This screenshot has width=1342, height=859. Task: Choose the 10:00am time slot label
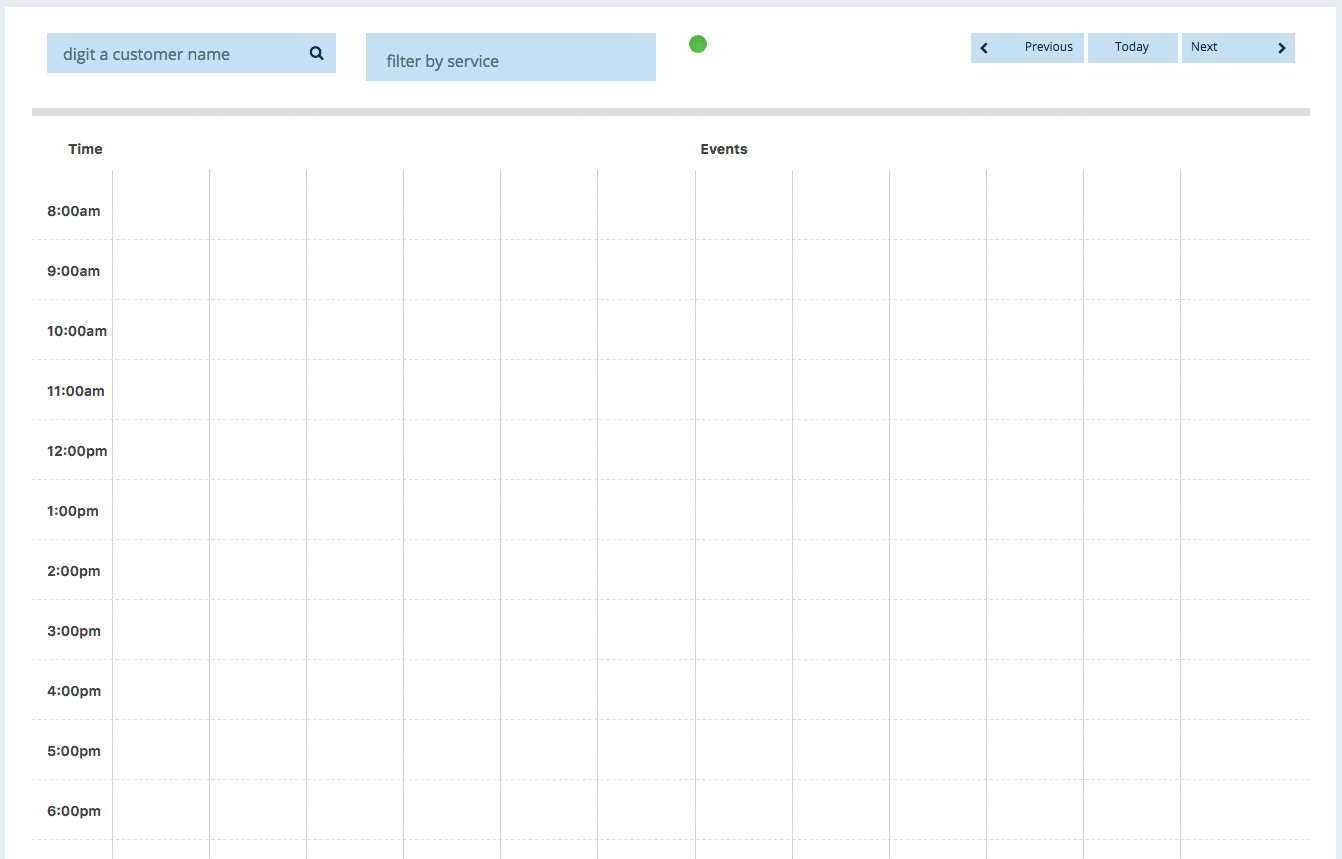pyautogui.click(x=76, y=331)
